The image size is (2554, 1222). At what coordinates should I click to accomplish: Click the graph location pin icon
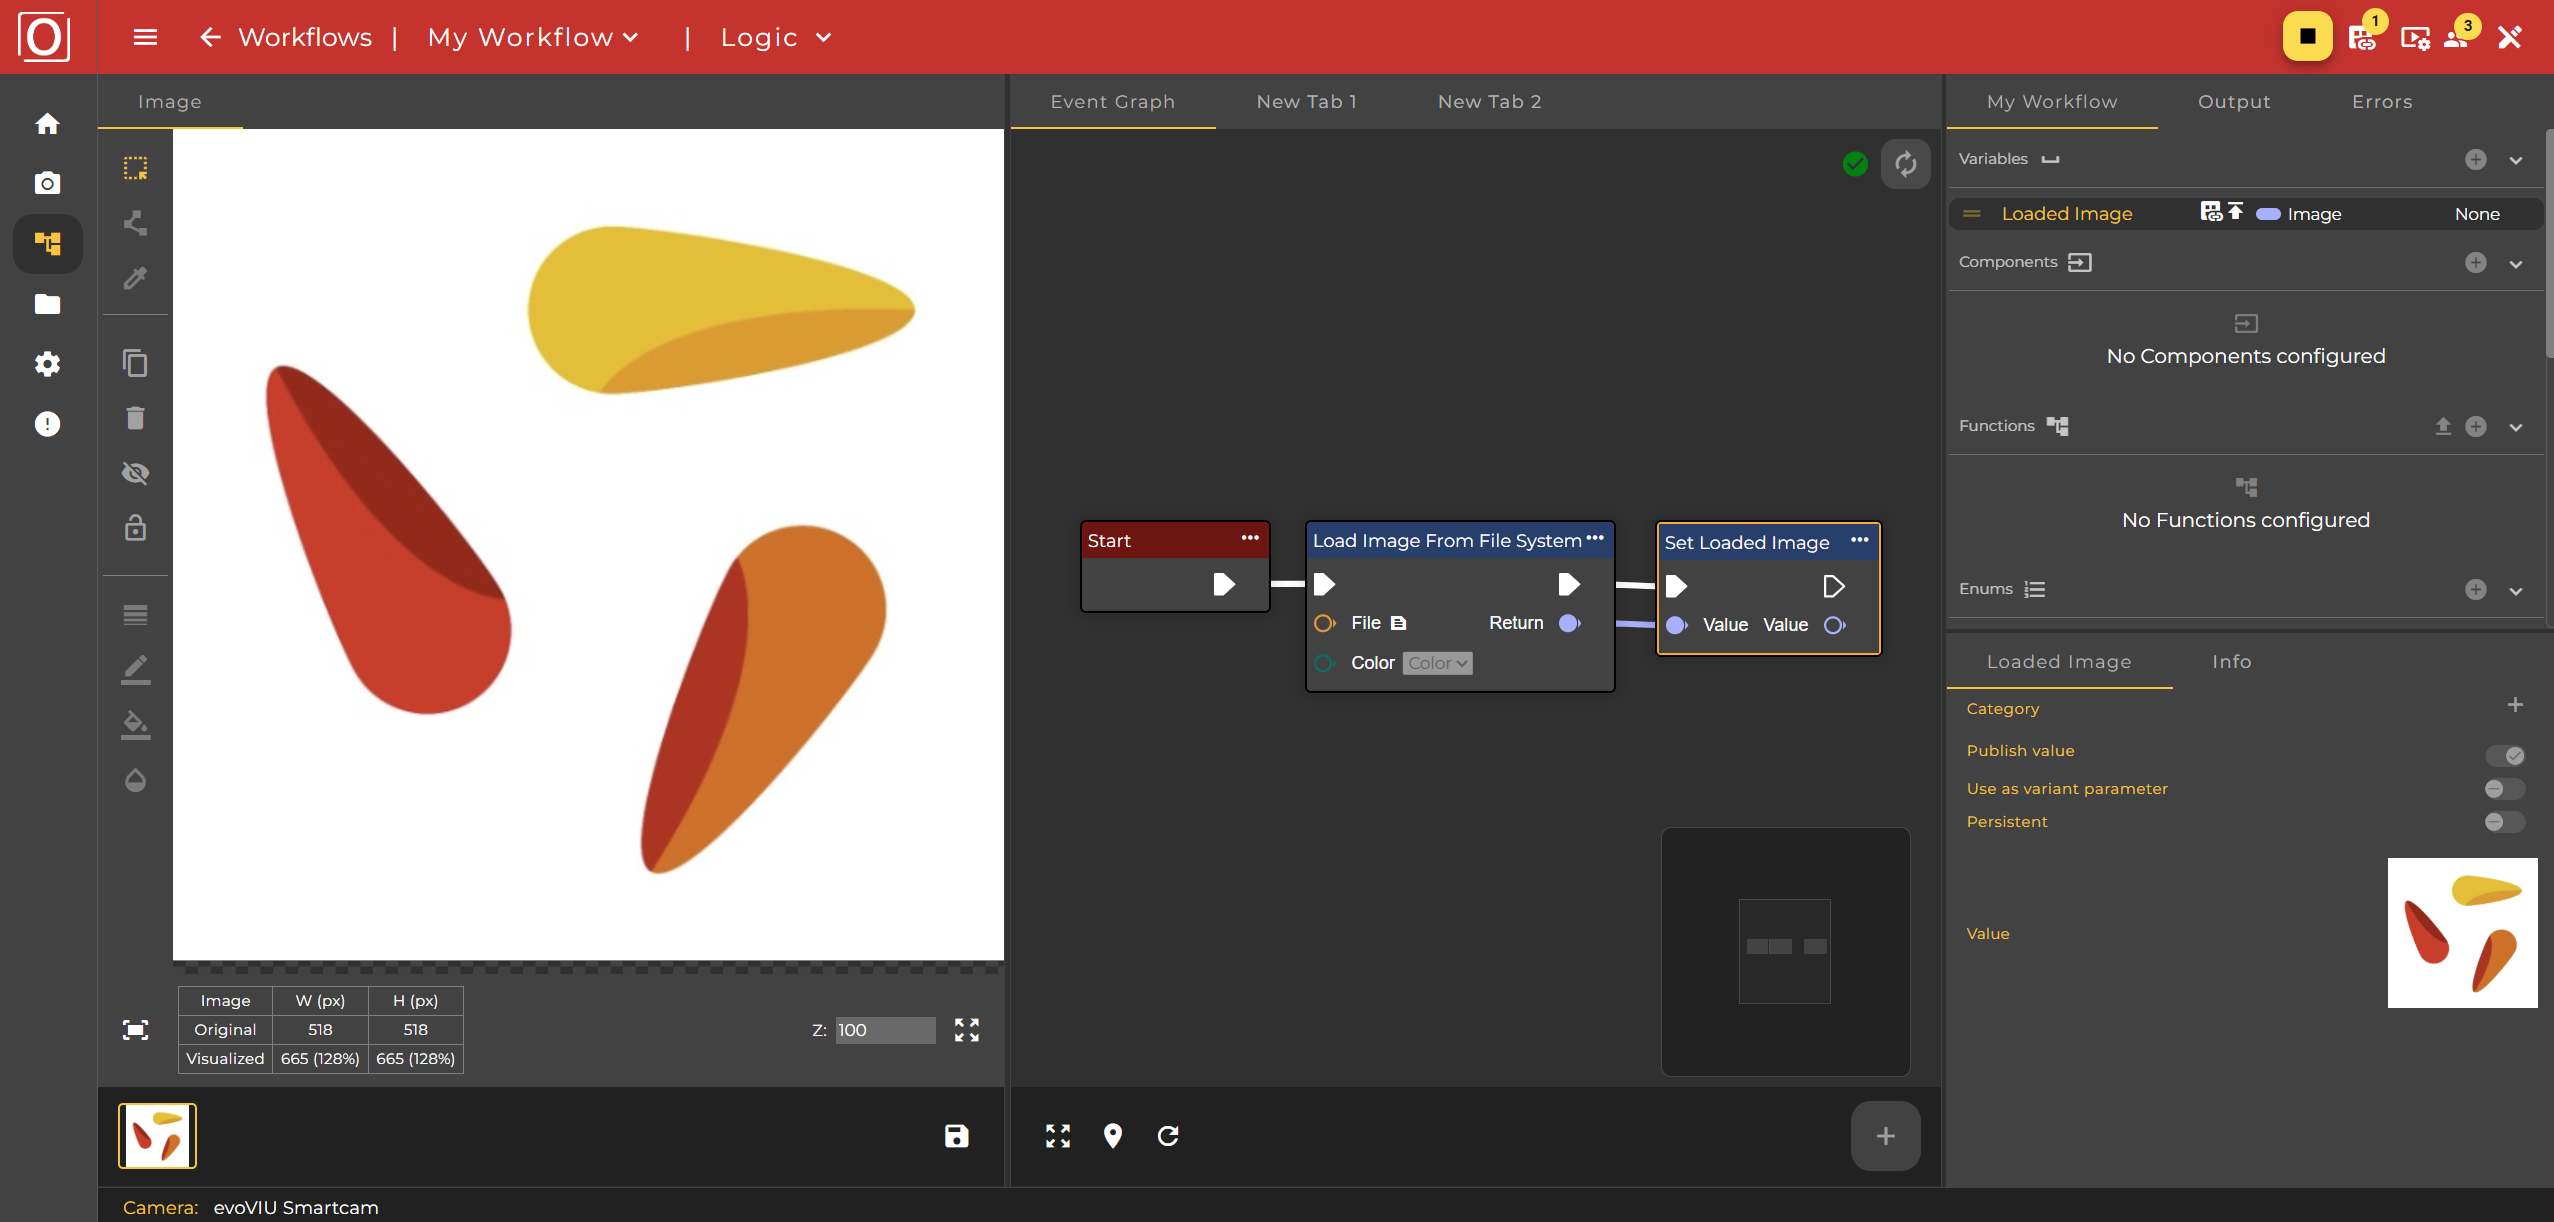(1112, 1136)
